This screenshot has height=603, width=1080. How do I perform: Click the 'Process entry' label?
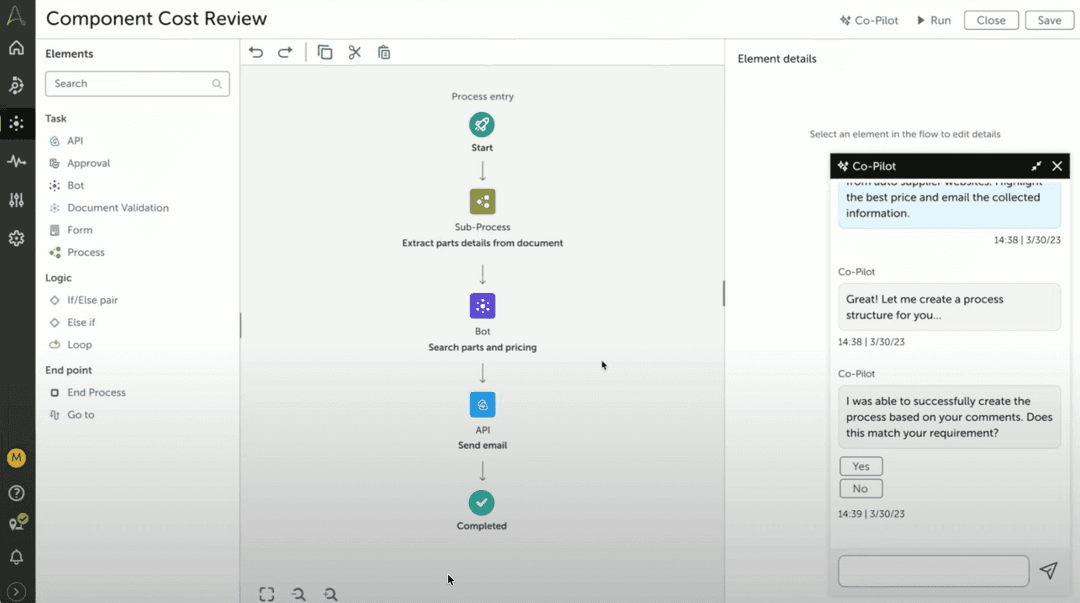(482, 96)
